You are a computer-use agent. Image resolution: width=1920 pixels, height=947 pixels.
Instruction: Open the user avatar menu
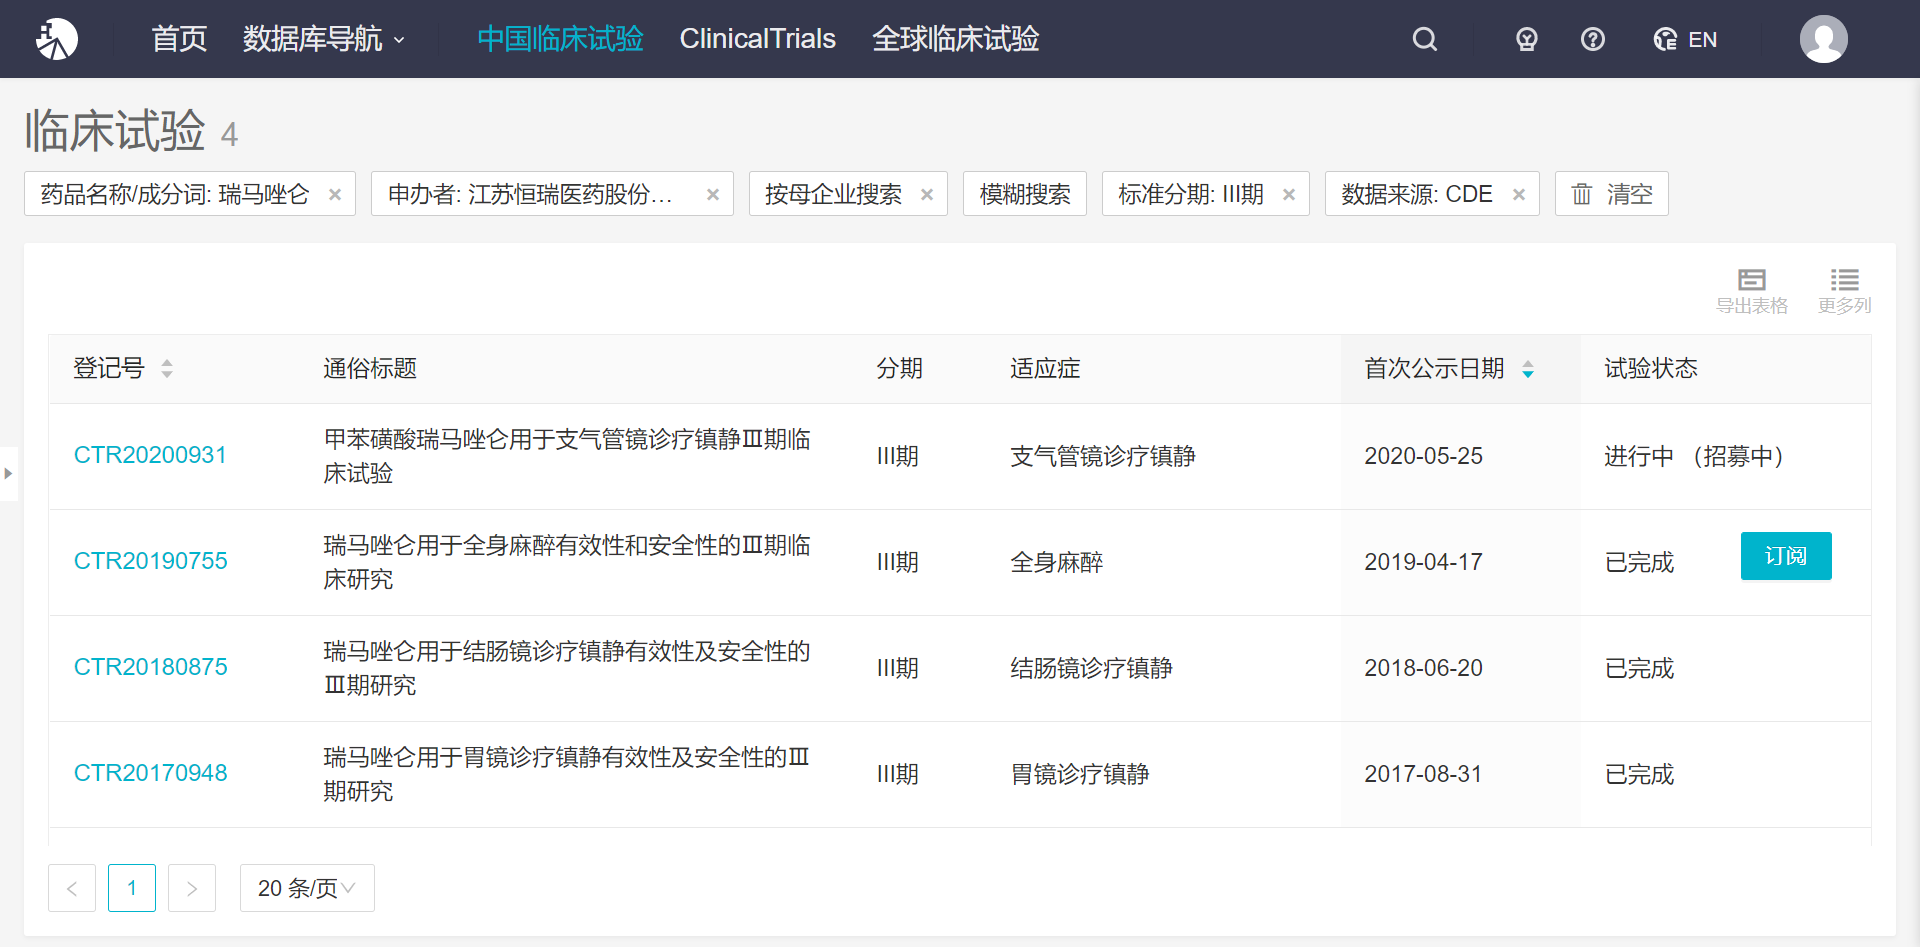point(1824,39)
